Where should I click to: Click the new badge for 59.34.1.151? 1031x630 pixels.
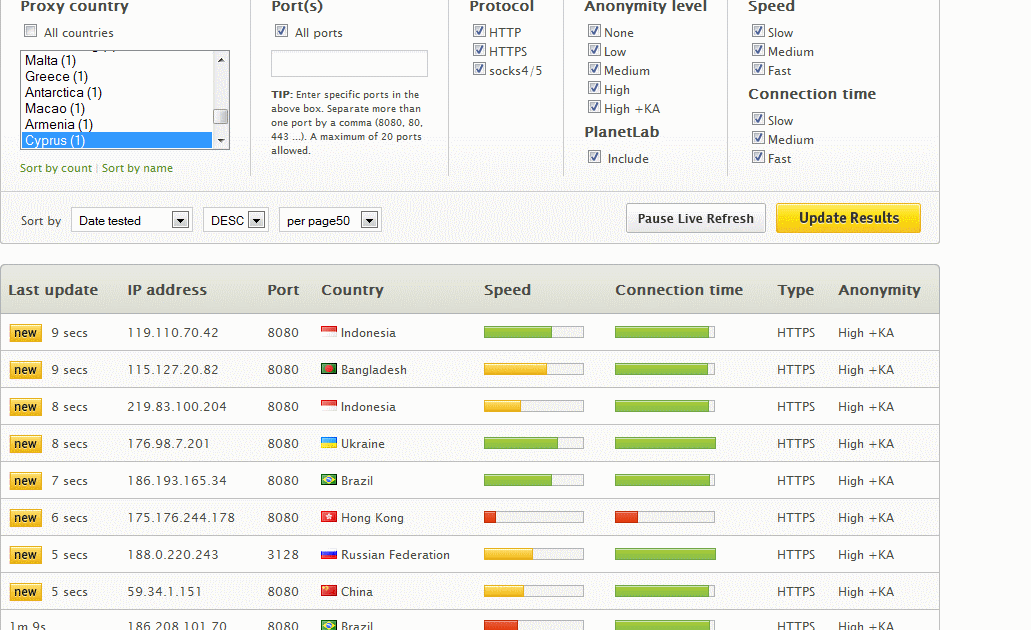[26, 592]
